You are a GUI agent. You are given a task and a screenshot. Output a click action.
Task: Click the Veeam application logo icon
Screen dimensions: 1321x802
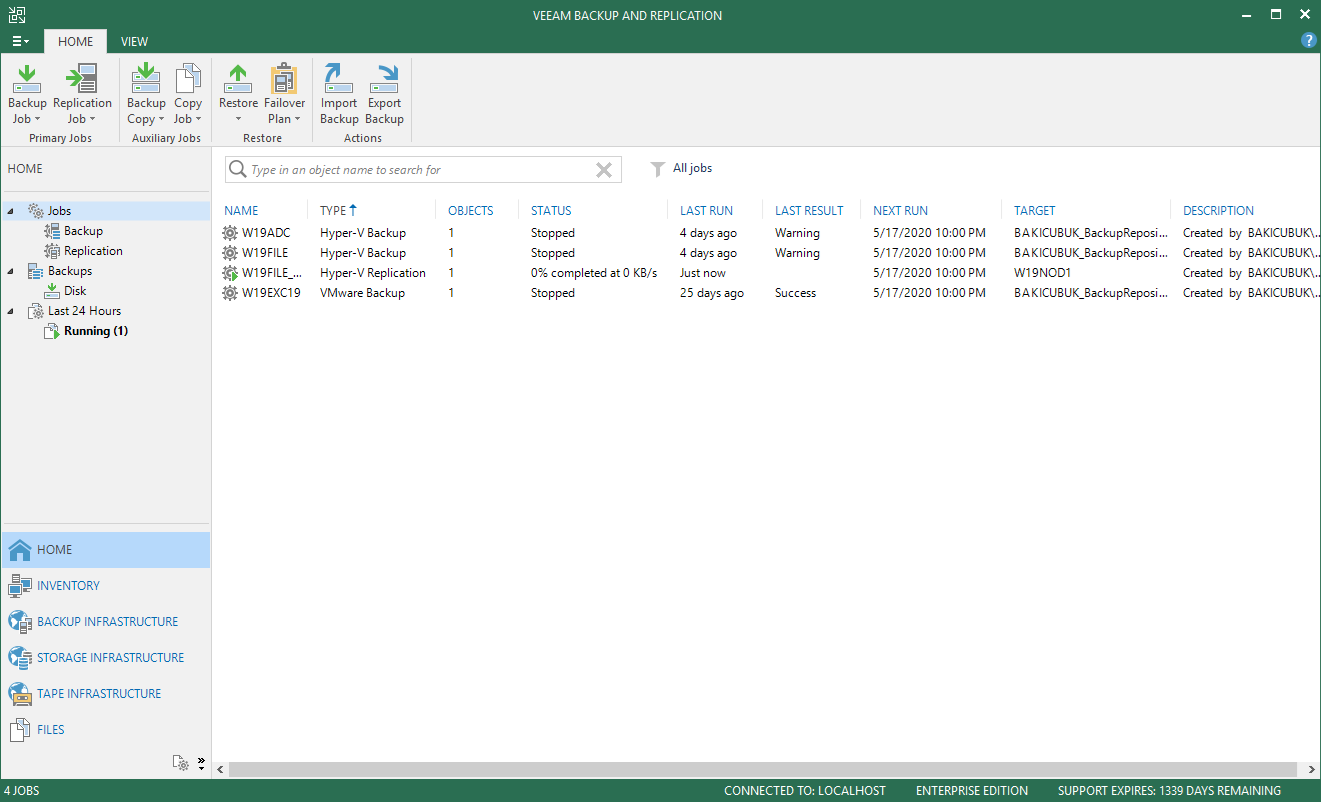(x=16, y=15)
